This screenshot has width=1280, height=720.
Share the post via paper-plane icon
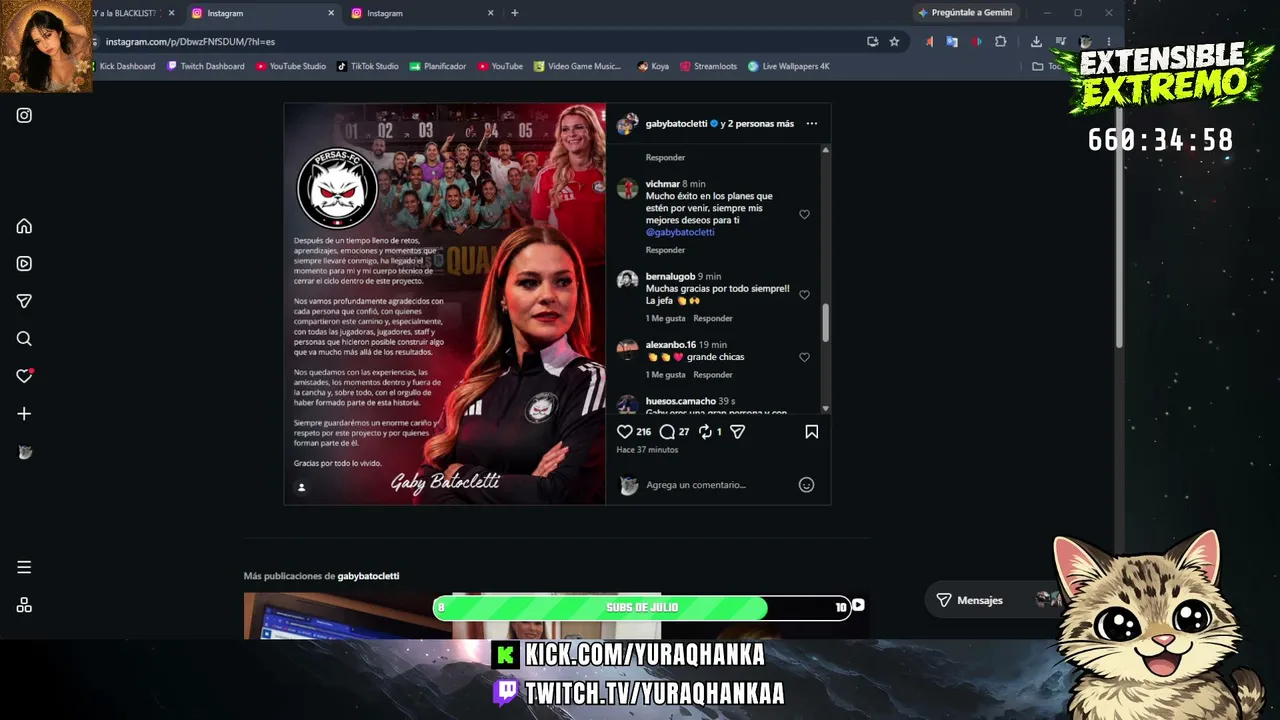pyautogui.click(x=737, y=432)
